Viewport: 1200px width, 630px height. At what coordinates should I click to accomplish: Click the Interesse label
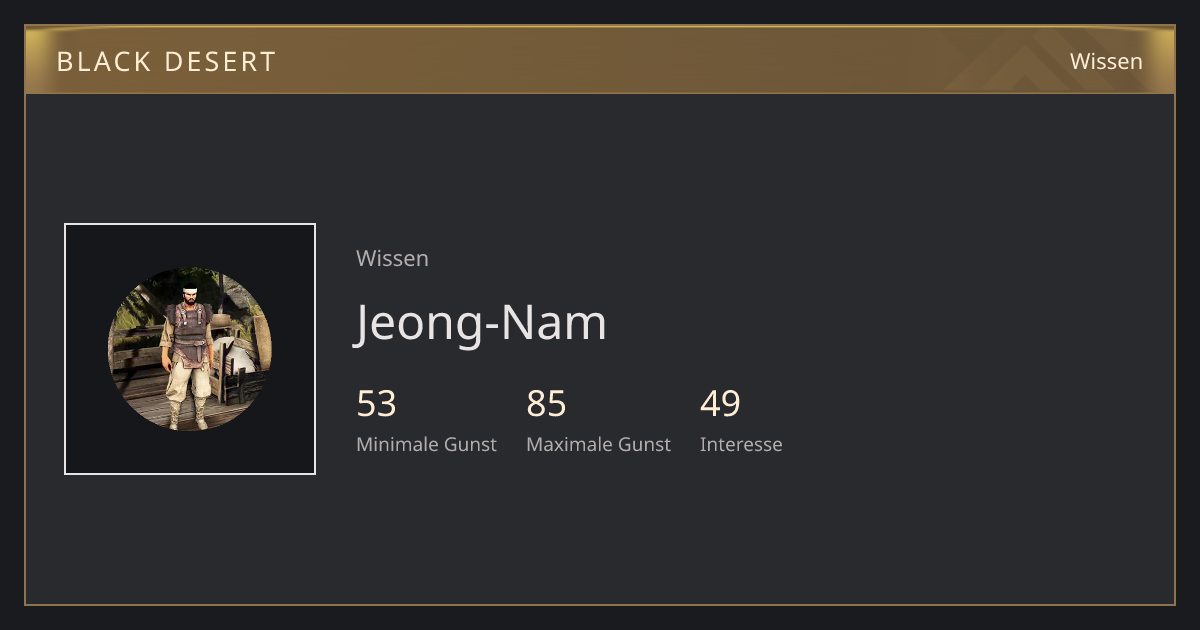tap(741, 444)
